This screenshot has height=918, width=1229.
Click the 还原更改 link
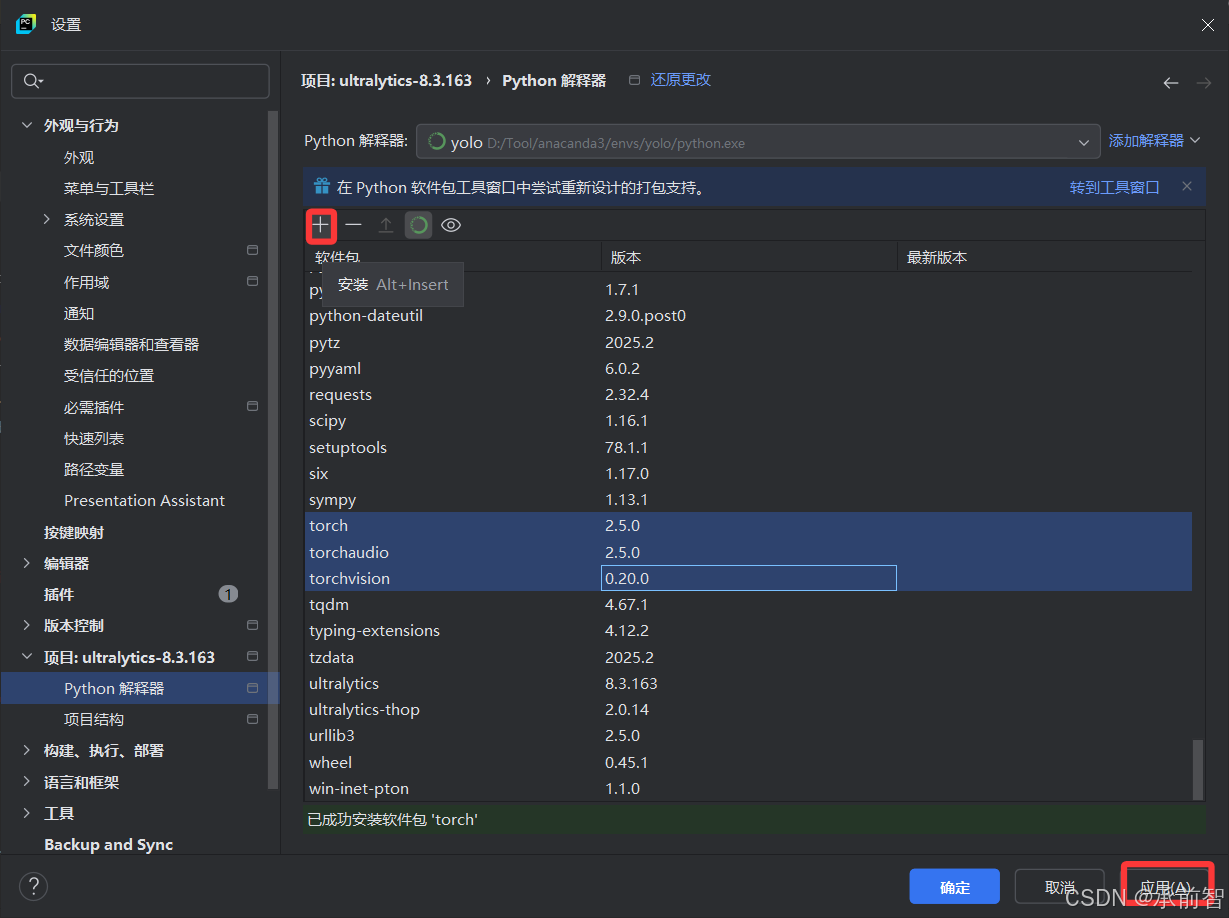tap(681, 80)
